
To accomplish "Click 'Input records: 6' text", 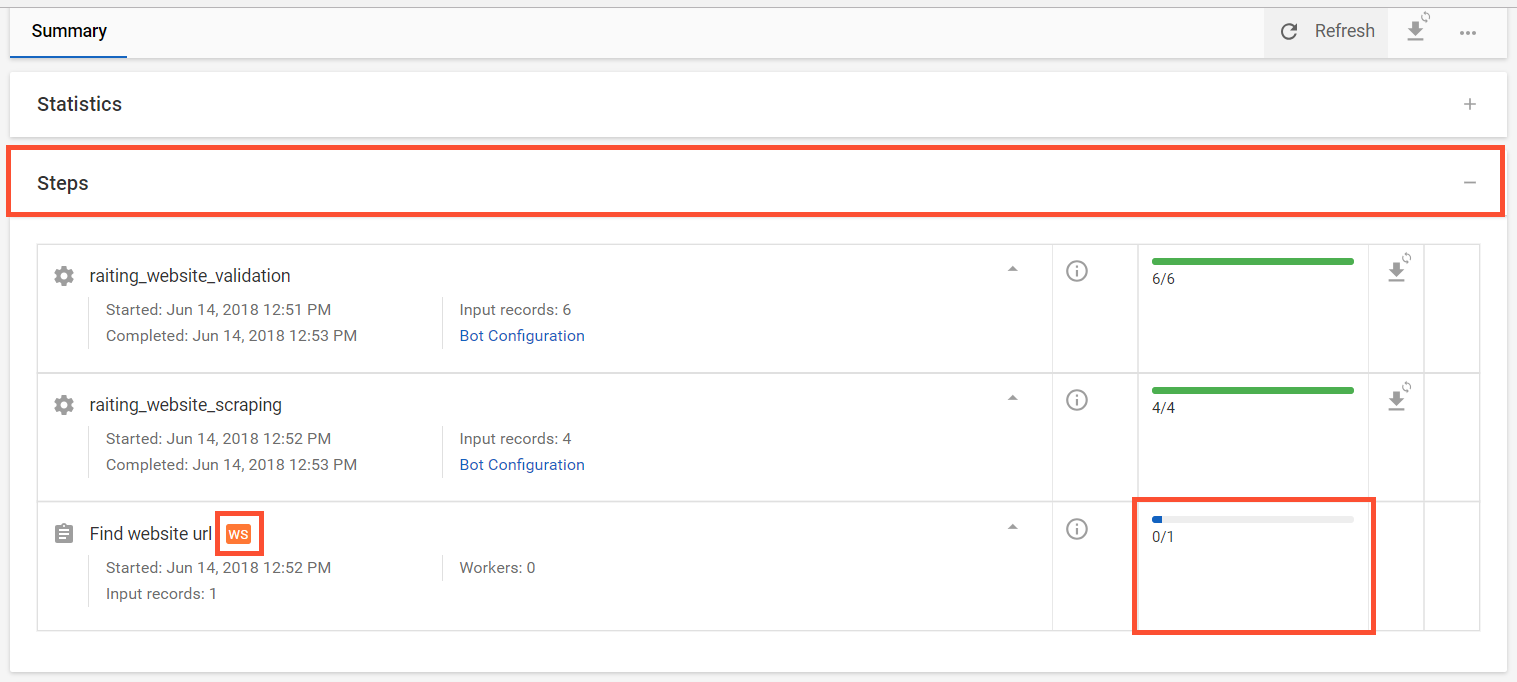I will click(515, 310).
